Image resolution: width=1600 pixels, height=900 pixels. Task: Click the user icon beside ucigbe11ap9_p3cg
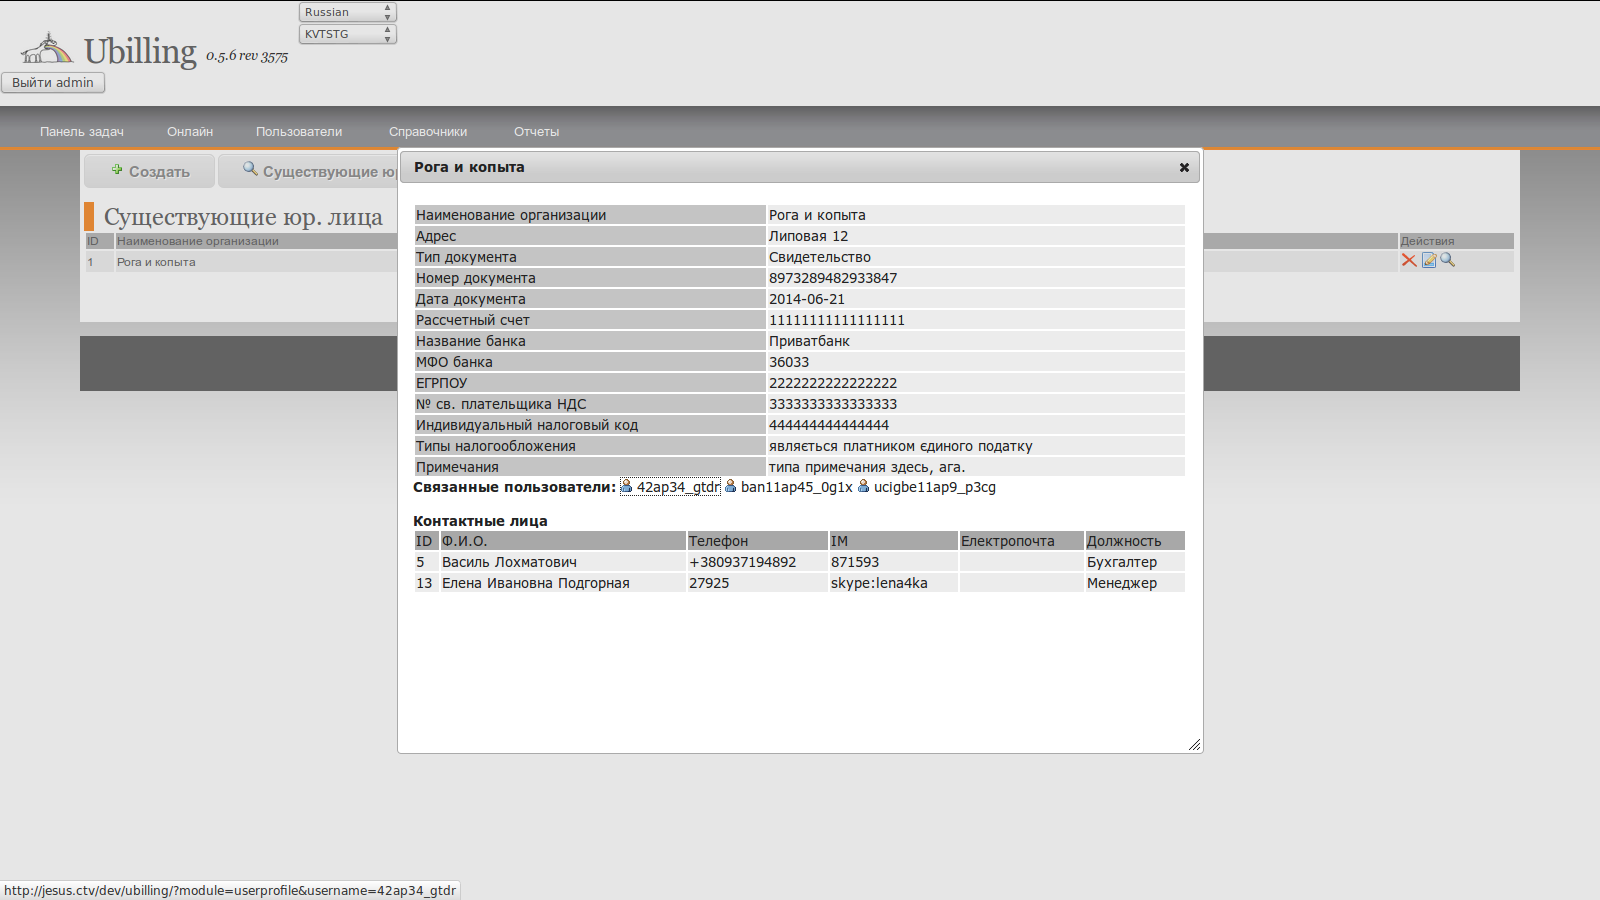(864, 486)
